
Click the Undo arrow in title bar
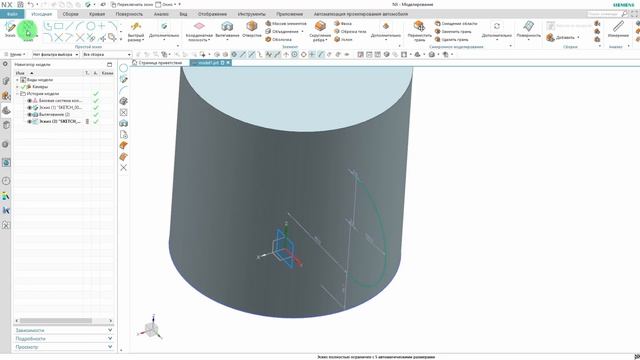pyautogui.click(x=30, y=4)
